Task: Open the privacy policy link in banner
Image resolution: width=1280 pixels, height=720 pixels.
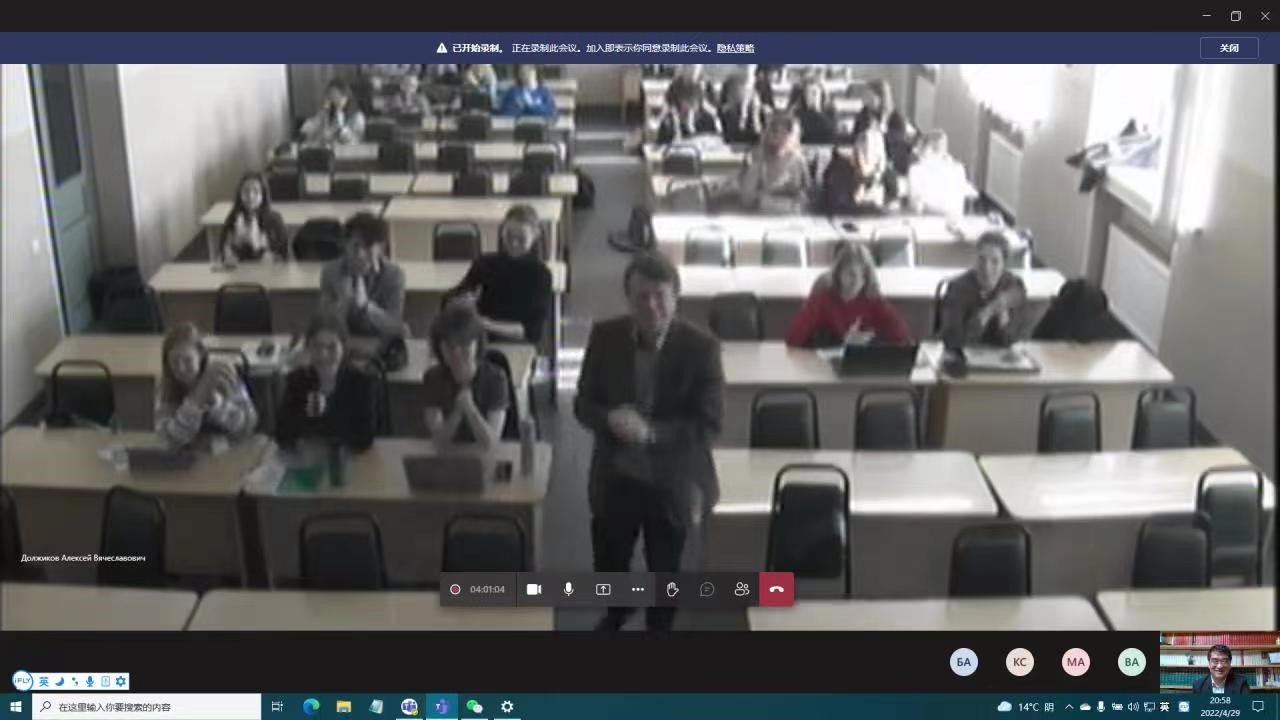Action: click(x=735, y=48)
